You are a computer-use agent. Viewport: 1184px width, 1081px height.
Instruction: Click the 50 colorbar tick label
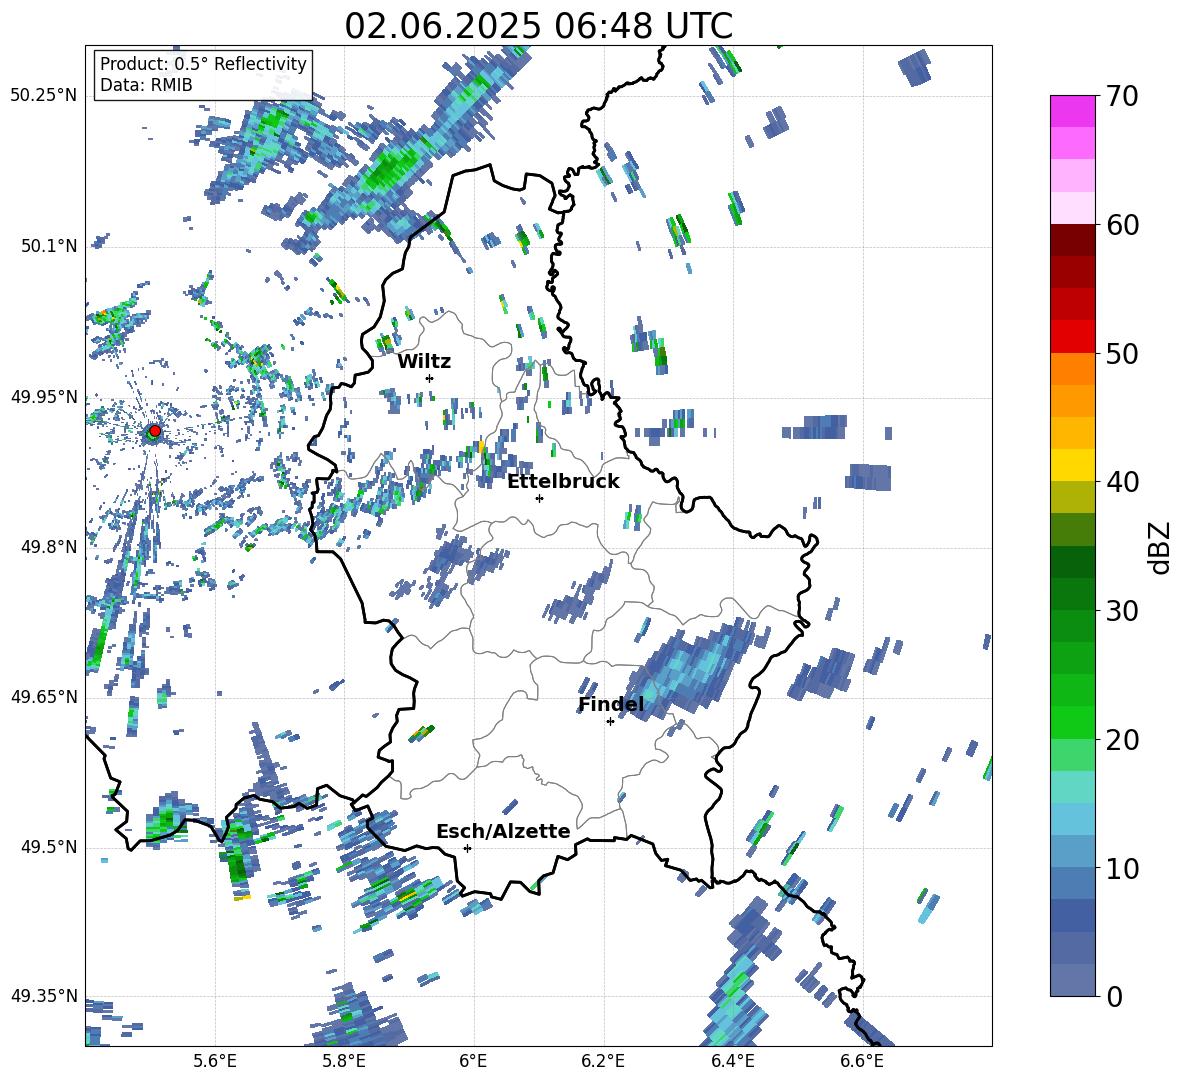[1122, 353]
